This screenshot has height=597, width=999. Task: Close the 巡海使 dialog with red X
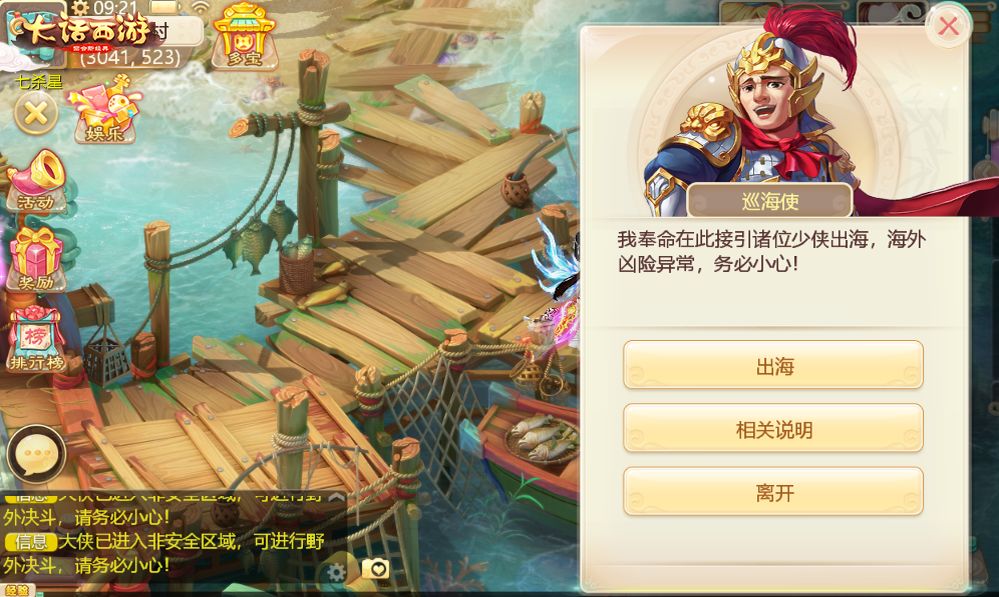pos(948,26)
